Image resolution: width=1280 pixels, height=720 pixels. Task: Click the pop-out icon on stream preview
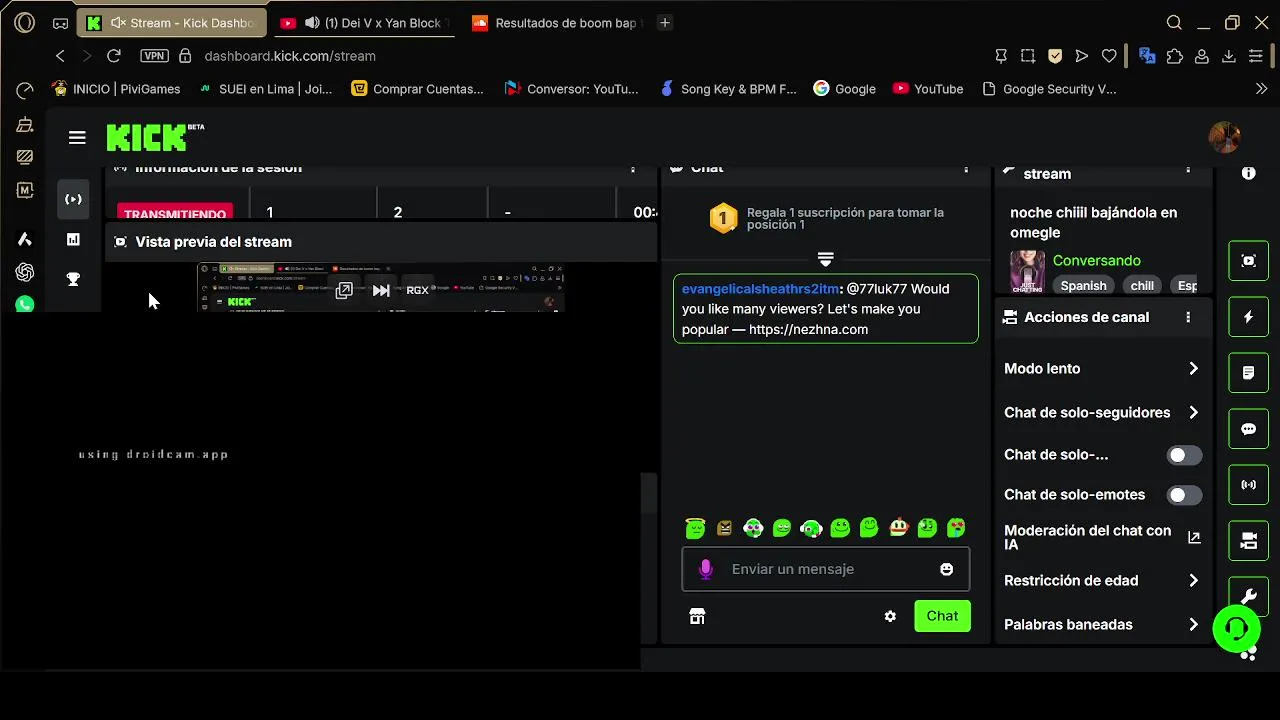click(x=344, y=290)
